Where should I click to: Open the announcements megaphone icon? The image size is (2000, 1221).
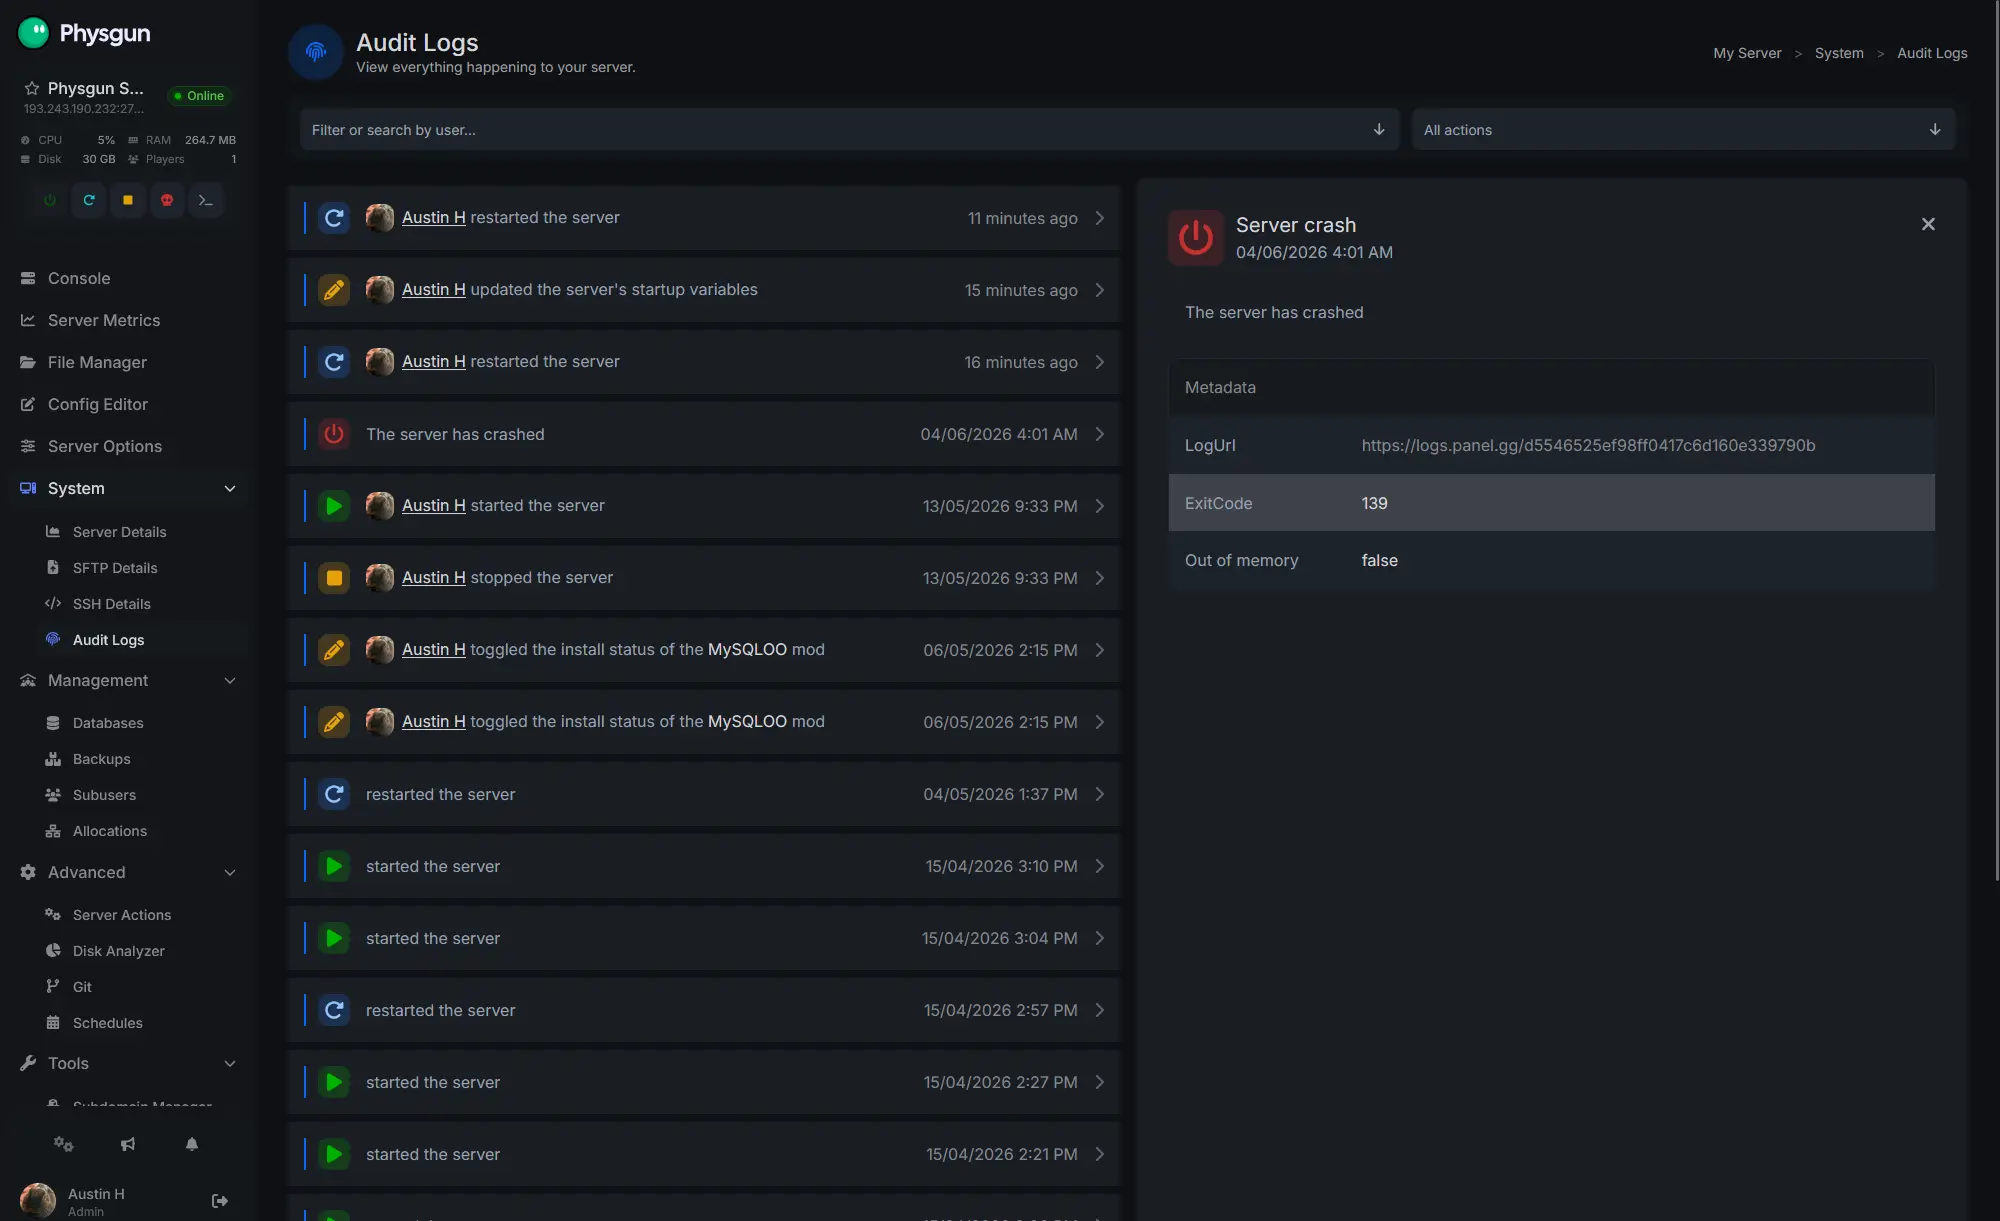(128, 1144)
